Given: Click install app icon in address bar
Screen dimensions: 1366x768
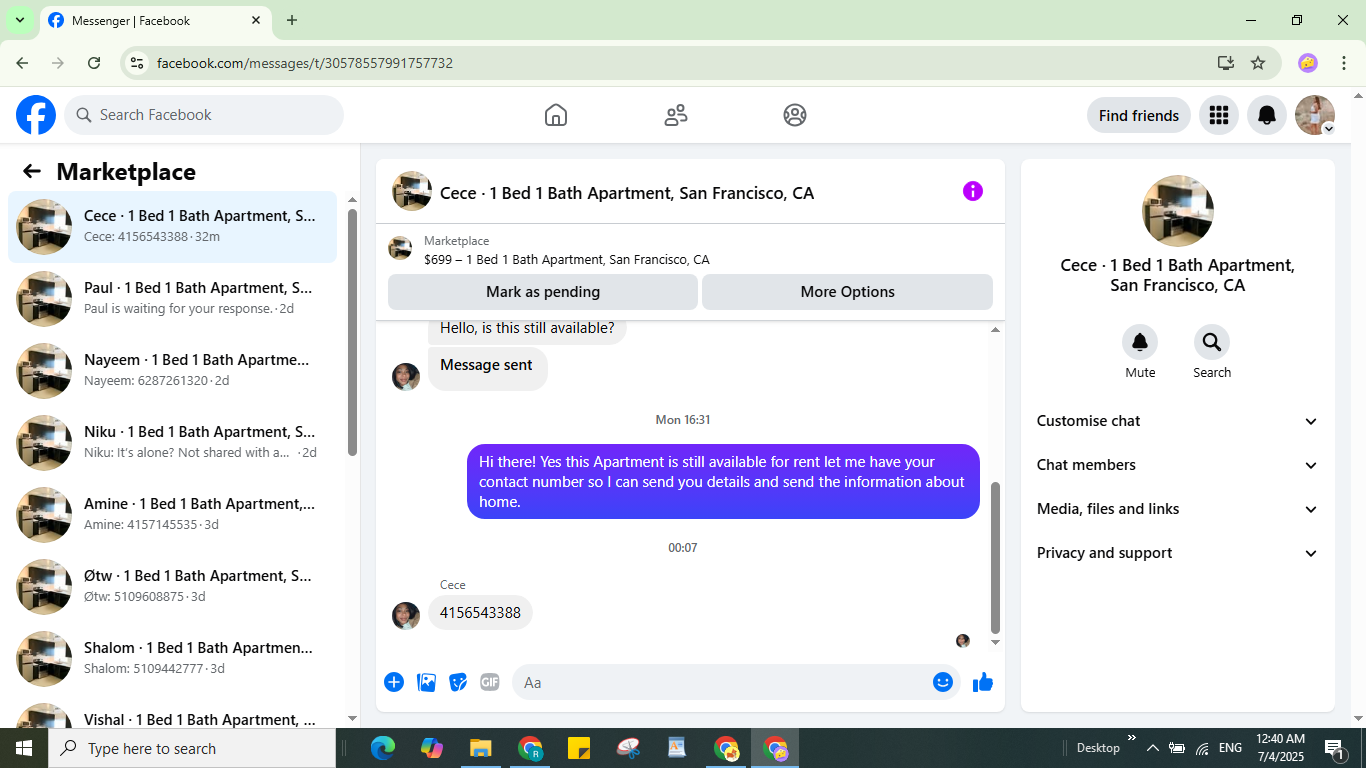Looking at the screenshot, I should (1226, 63).
